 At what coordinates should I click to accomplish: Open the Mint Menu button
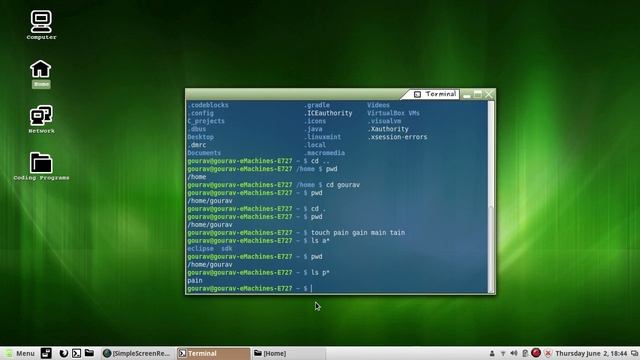(x=20, y=353)
